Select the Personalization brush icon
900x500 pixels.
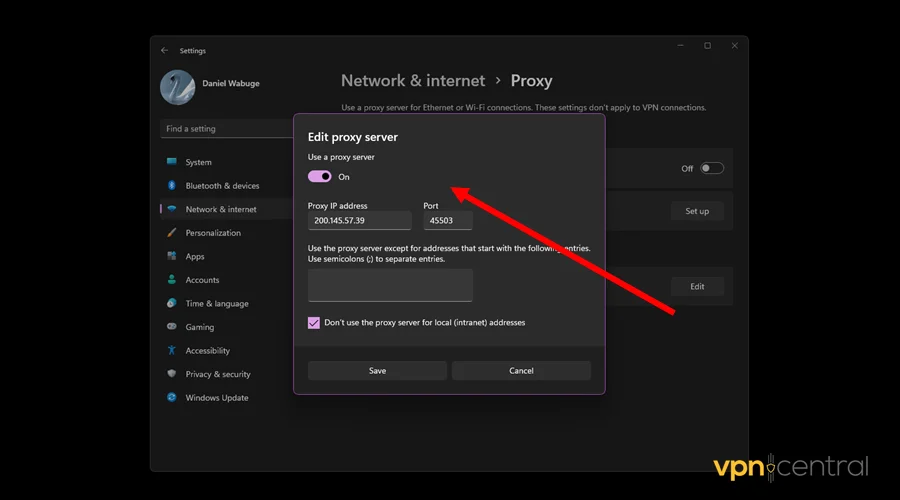tap(172, 233)
